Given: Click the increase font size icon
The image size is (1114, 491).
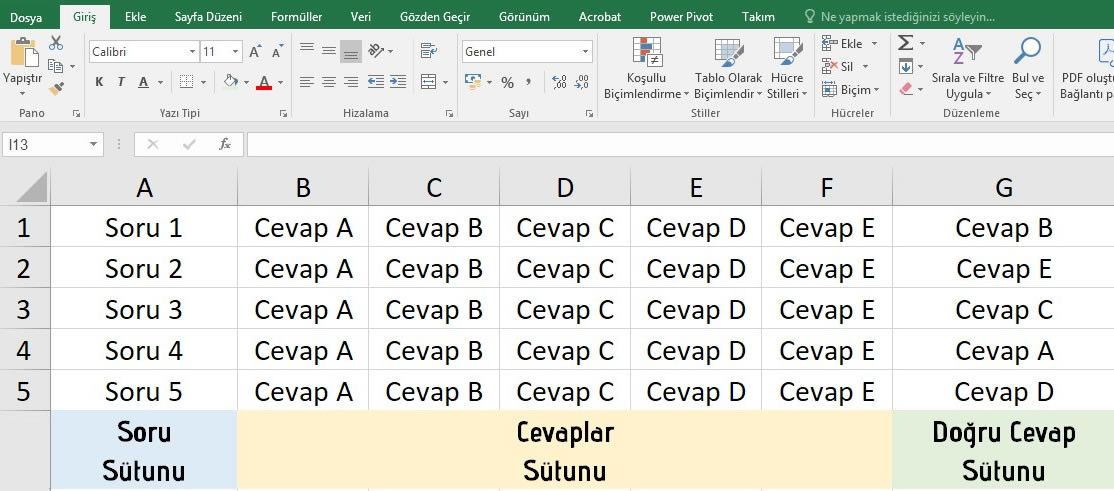Looking at the screenshot, I should click(255, 52).
